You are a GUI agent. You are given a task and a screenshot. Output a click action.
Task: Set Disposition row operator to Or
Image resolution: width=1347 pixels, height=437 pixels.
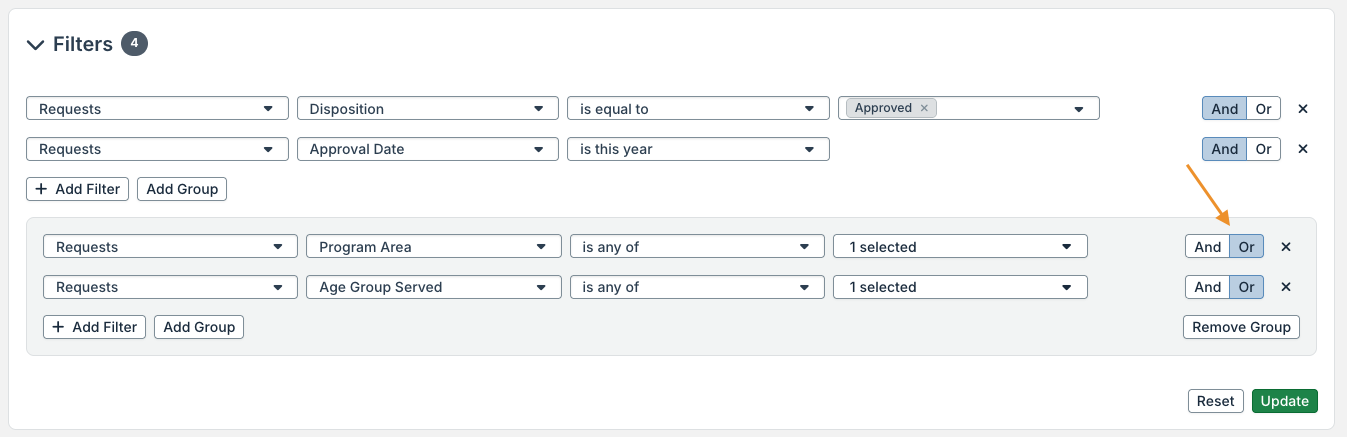pyautogui.click(x=1263, y=109)
